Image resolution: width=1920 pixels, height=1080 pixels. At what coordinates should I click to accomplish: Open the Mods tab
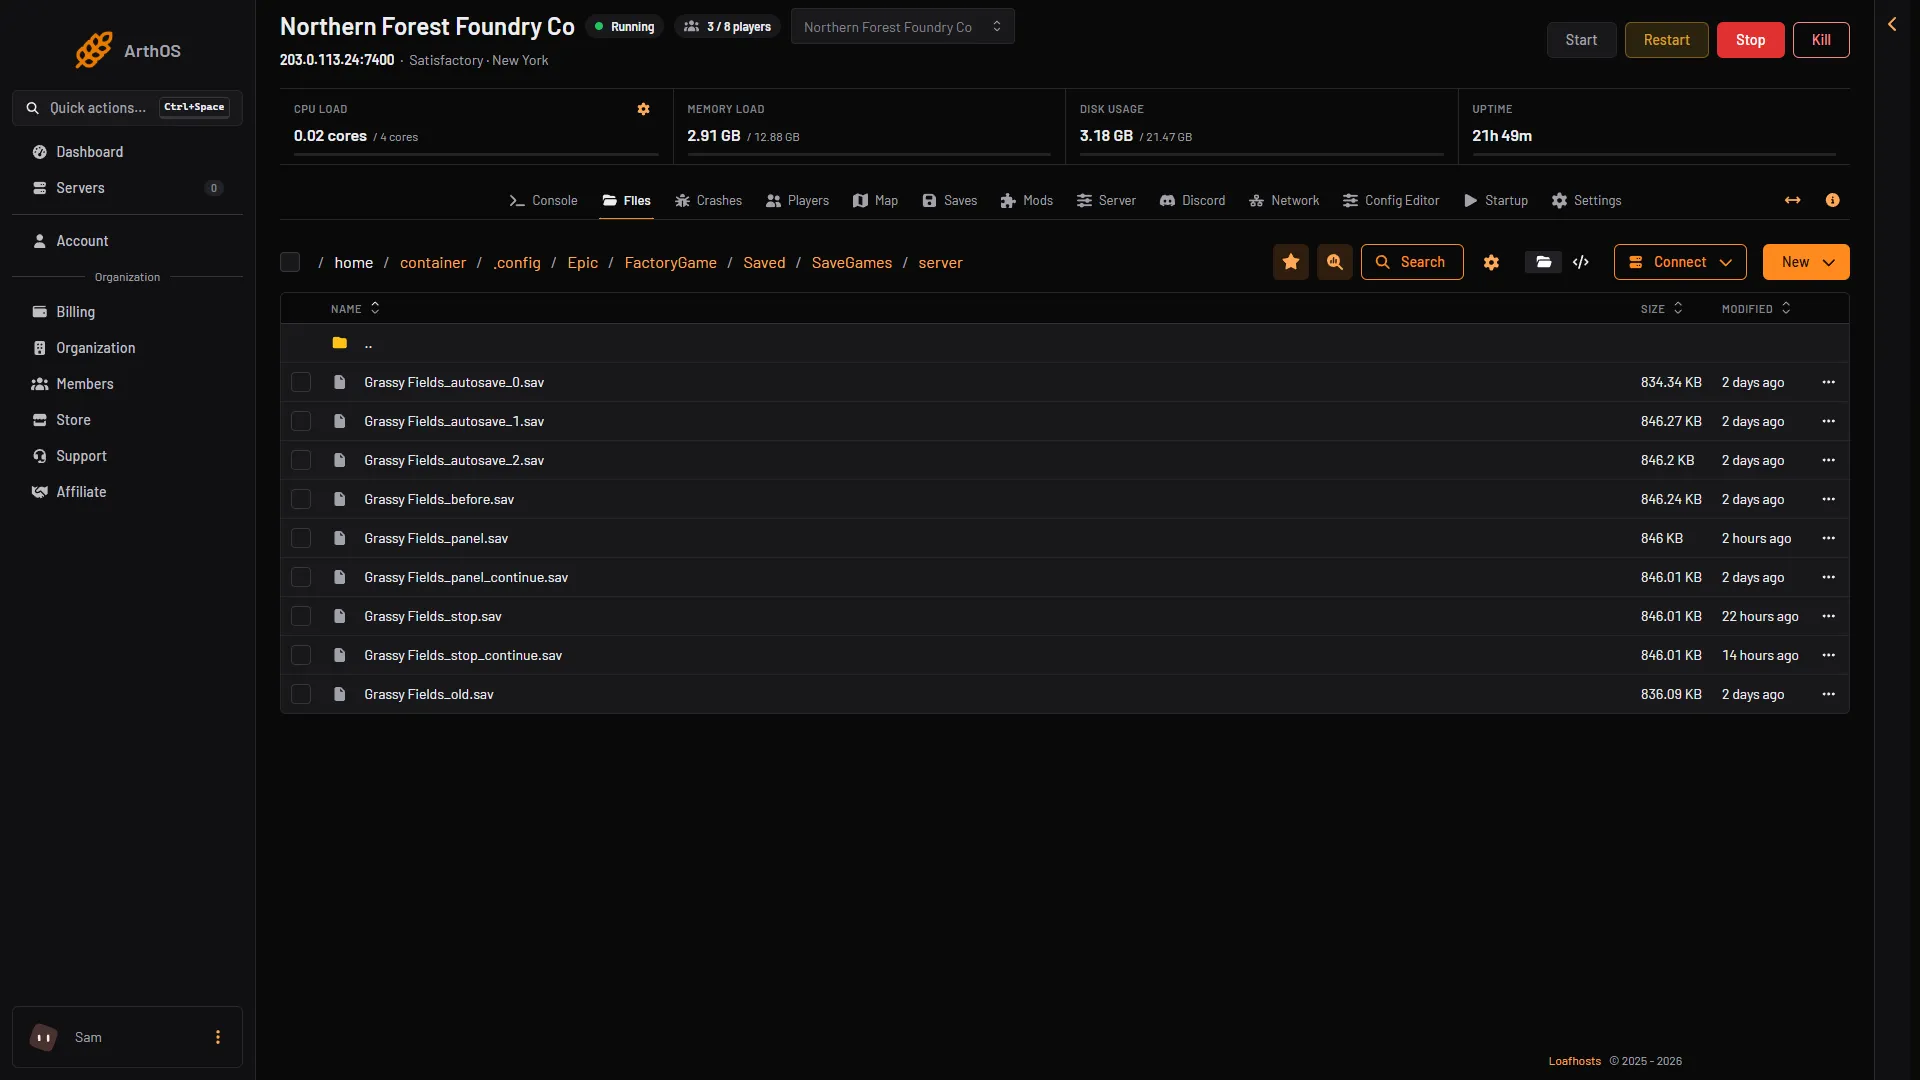pyautogui.click(x=1026, y=200)
